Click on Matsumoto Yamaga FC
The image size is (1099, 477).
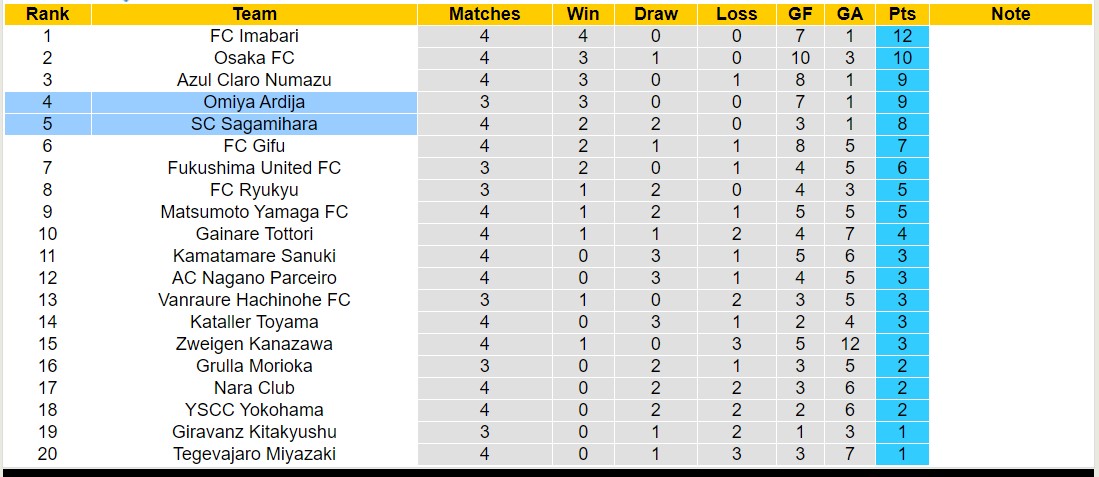(254, 212)
